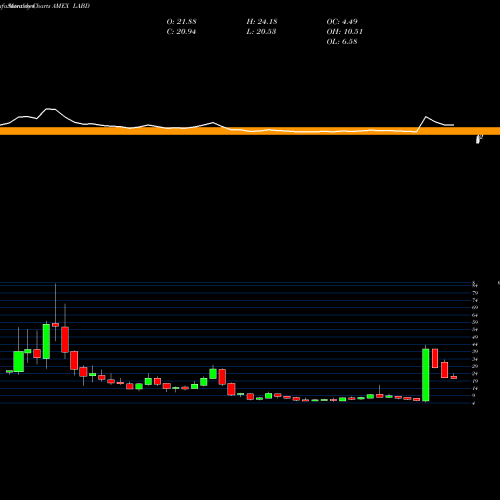
Task: Click the 59 price axis label
Action: [475, 322]
